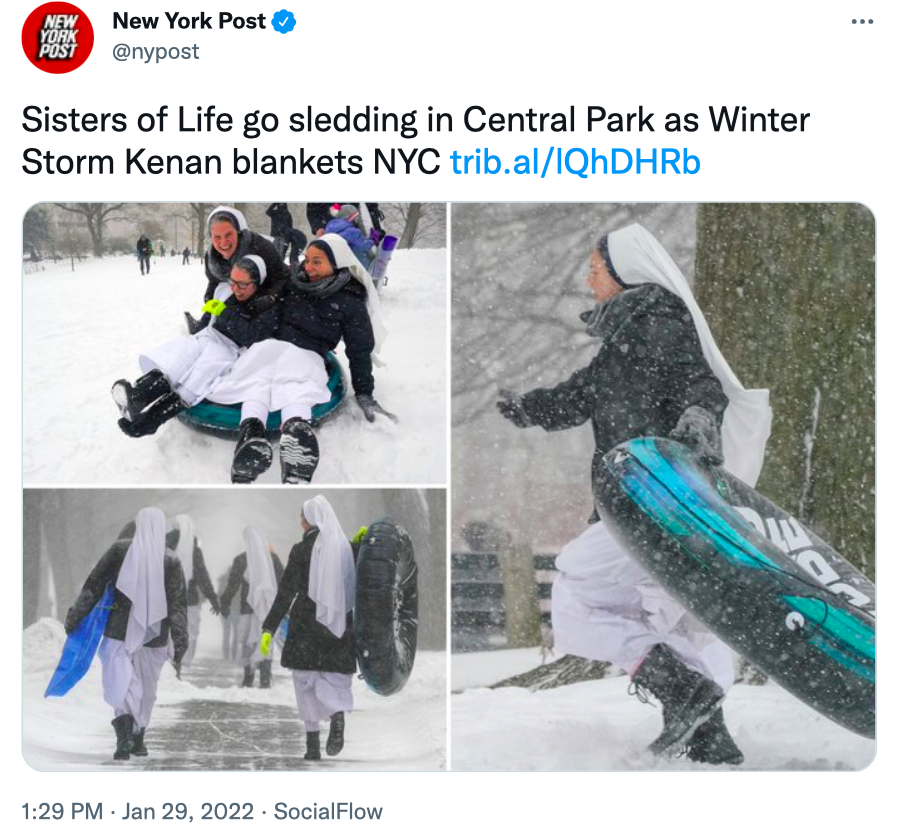Click the 1:29 PM timestamp
The width and height of the screenshot is (899, 828).
(62, 811)
